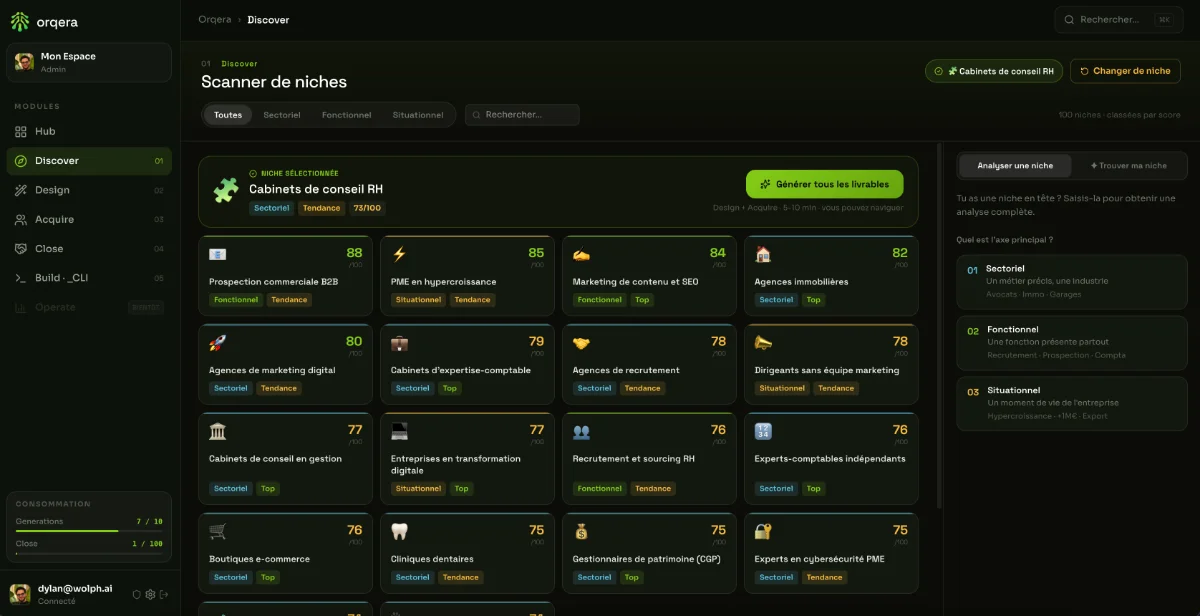Click the Acquire people icon
Image resolution: width=1200 pixels, height=616 pixels.
(21, 219)
